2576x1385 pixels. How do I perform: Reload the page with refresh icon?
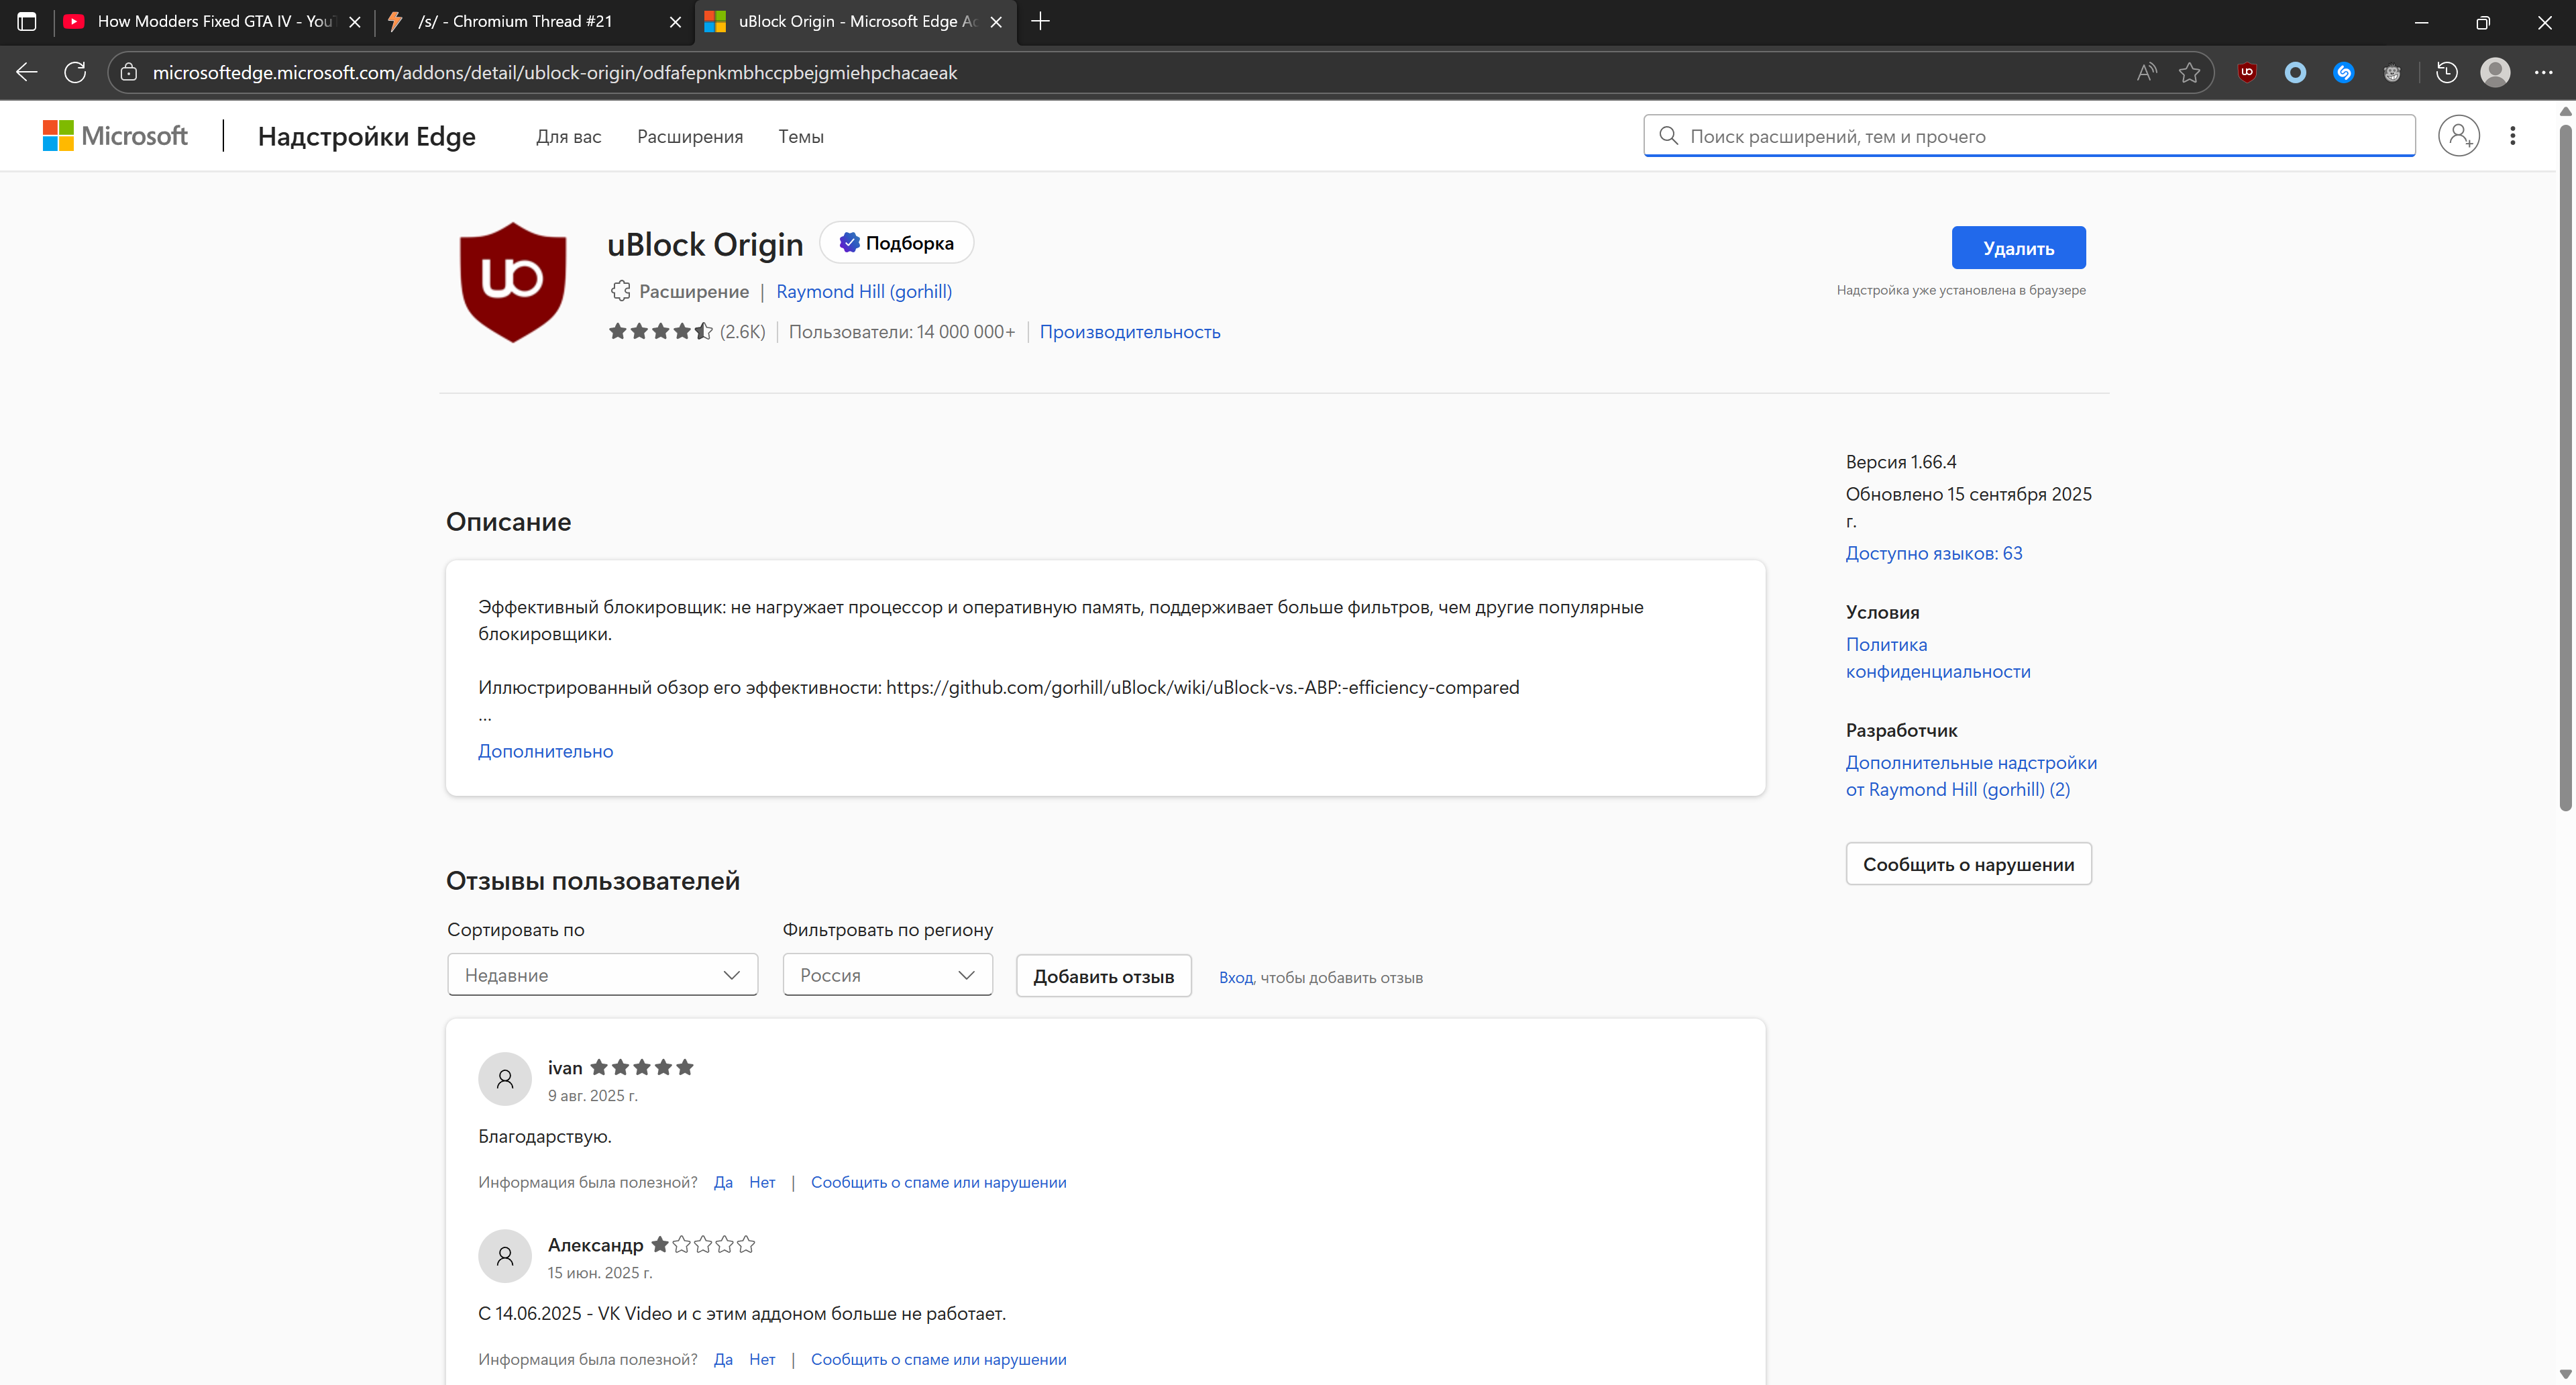point(75,72)
